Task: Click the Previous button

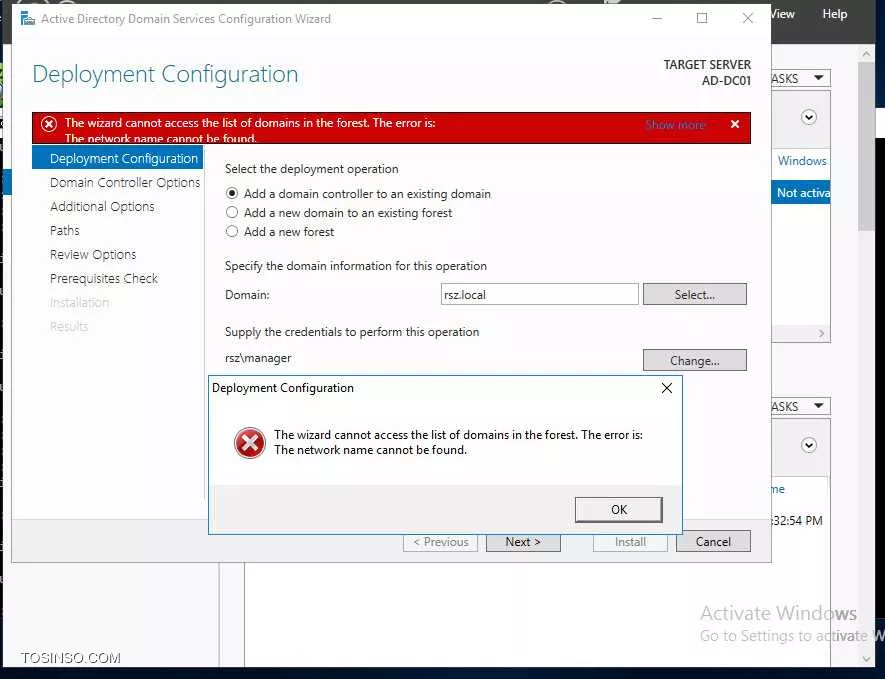Action: tap(440, 542)
